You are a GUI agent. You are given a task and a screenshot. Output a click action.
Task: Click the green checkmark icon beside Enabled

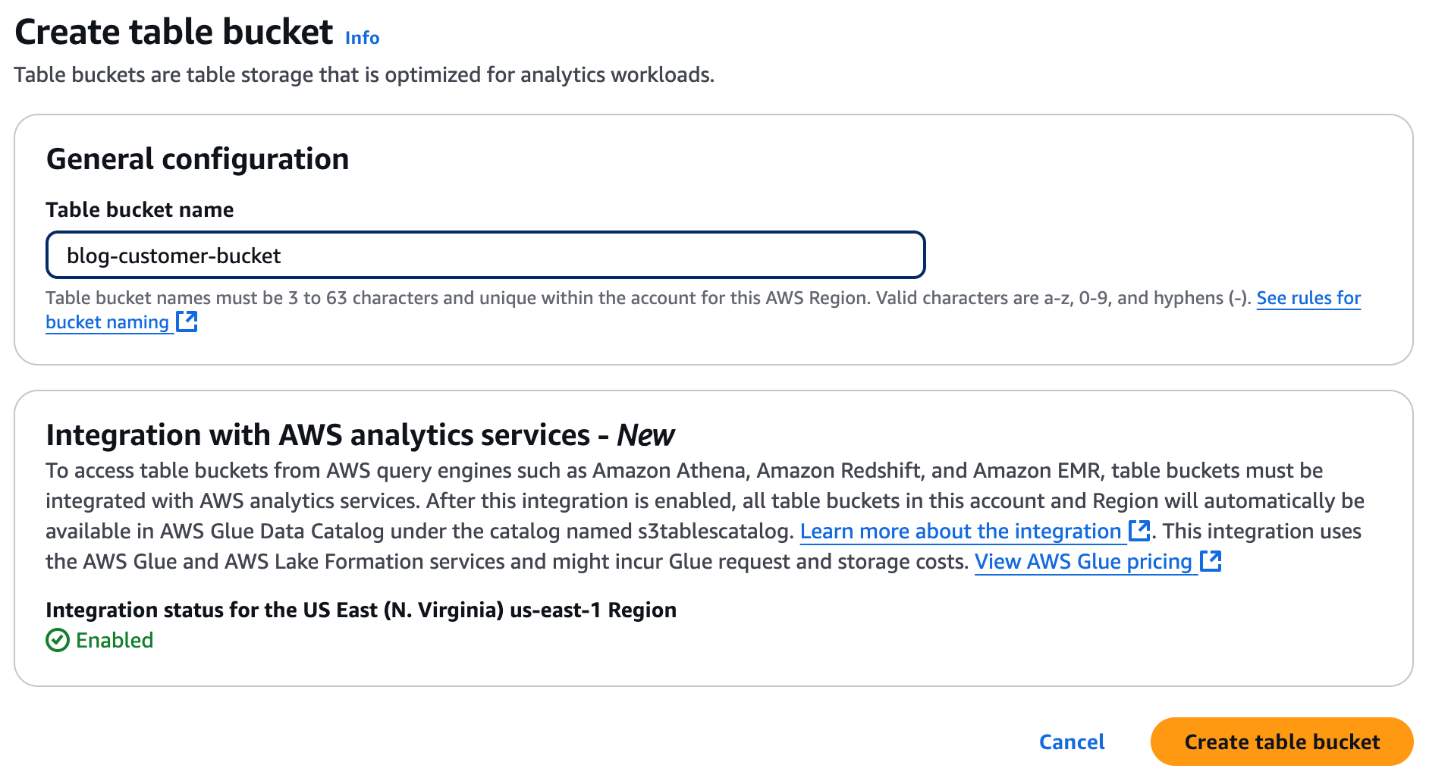click(58, 641)
